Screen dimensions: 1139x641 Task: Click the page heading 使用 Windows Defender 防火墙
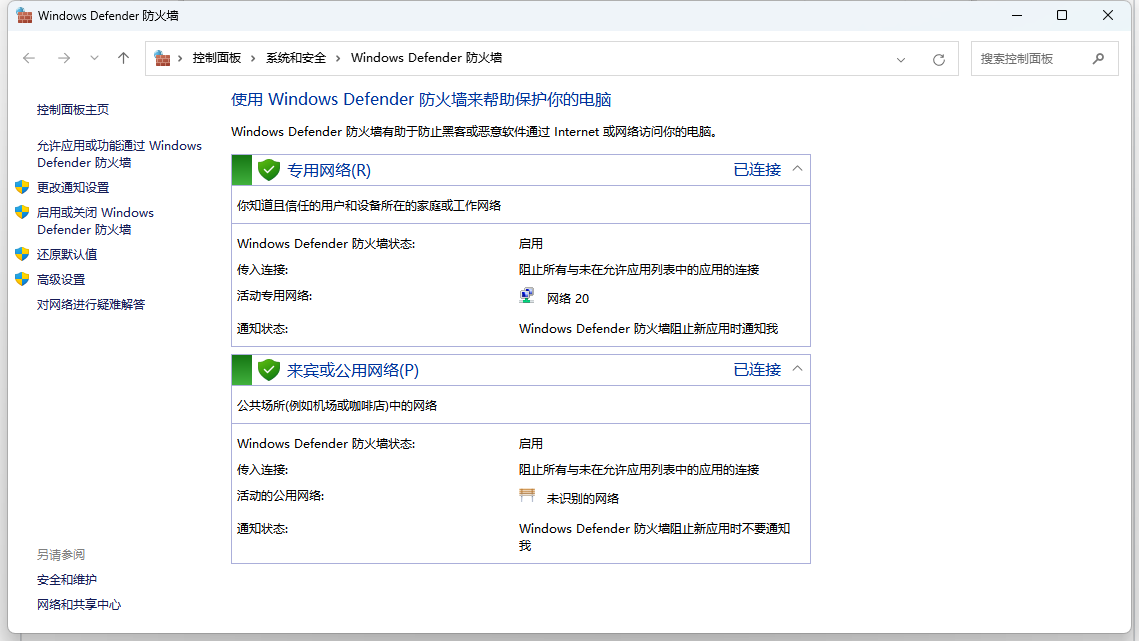(x=421, y=100)
